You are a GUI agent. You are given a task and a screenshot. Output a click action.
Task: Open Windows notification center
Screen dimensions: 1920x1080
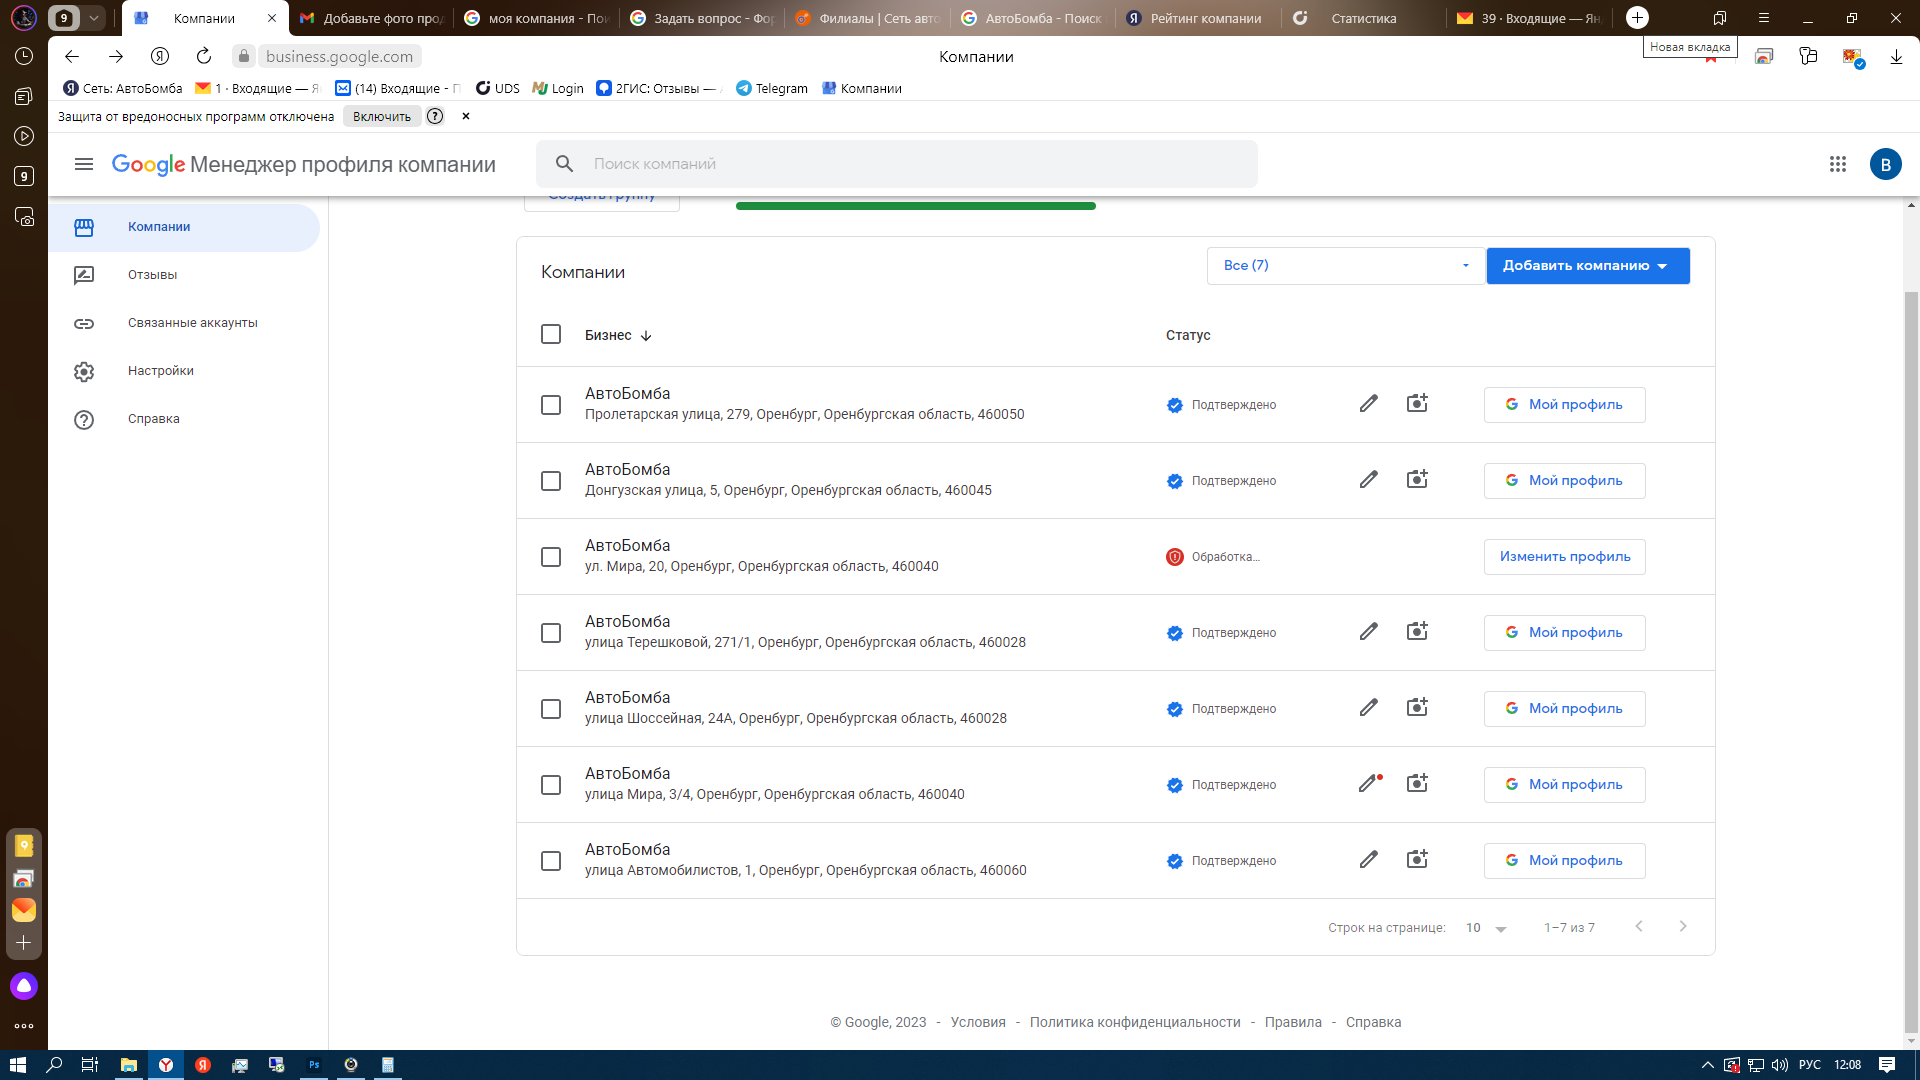(x=1887, y=1065)
